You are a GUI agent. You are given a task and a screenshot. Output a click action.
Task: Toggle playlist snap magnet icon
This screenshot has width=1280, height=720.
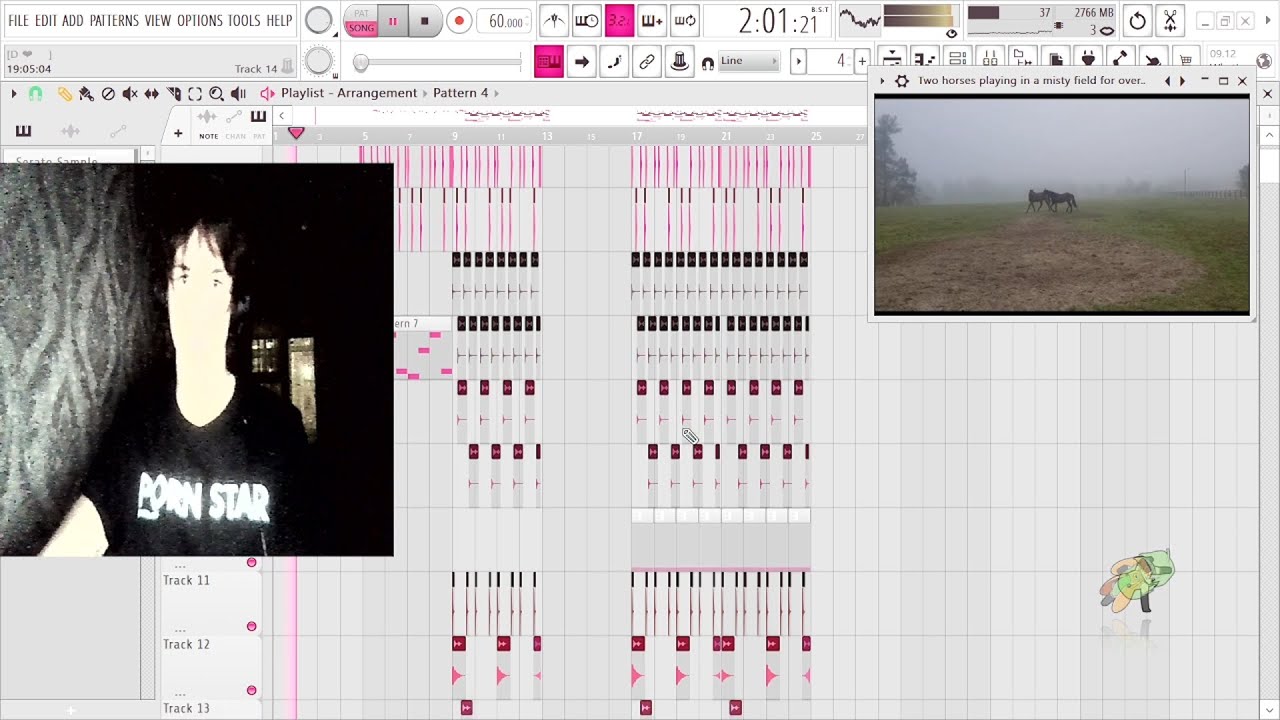coord(36,93)
